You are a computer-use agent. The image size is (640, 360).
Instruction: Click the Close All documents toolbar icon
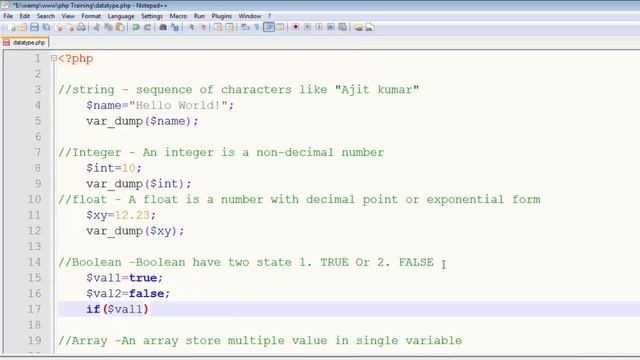(71, 27)
